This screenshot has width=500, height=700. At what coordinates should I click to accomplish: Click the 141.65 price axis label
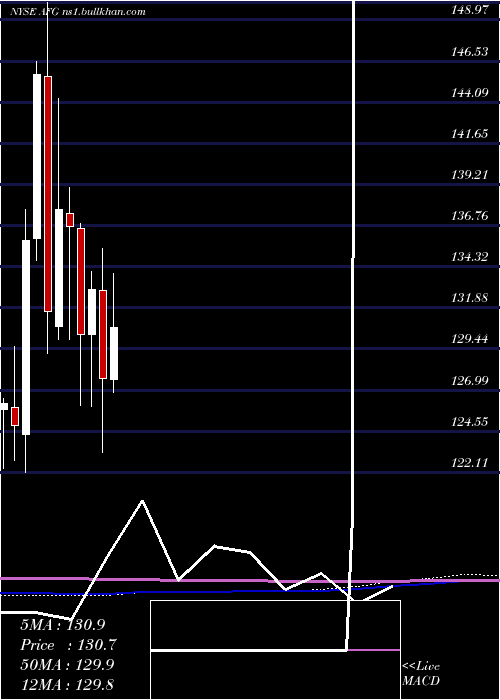point(470,134)
